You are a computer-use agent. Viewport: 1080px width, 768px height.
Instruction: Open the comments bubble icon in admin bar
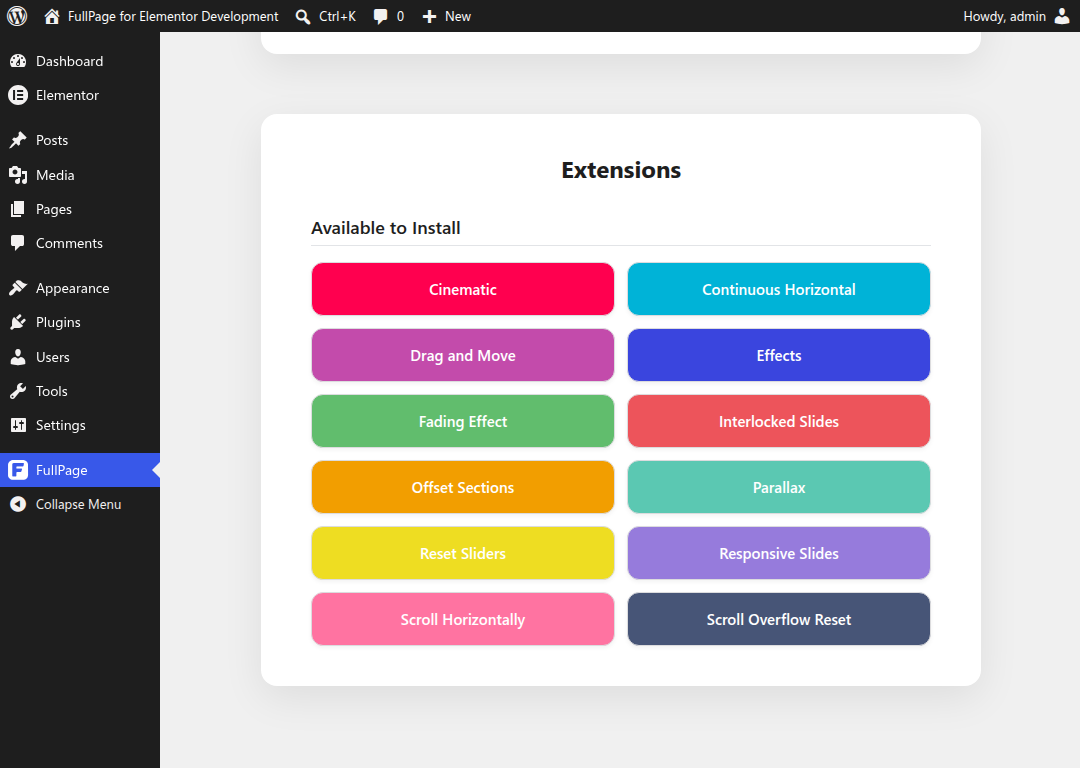tap(380, 17)
